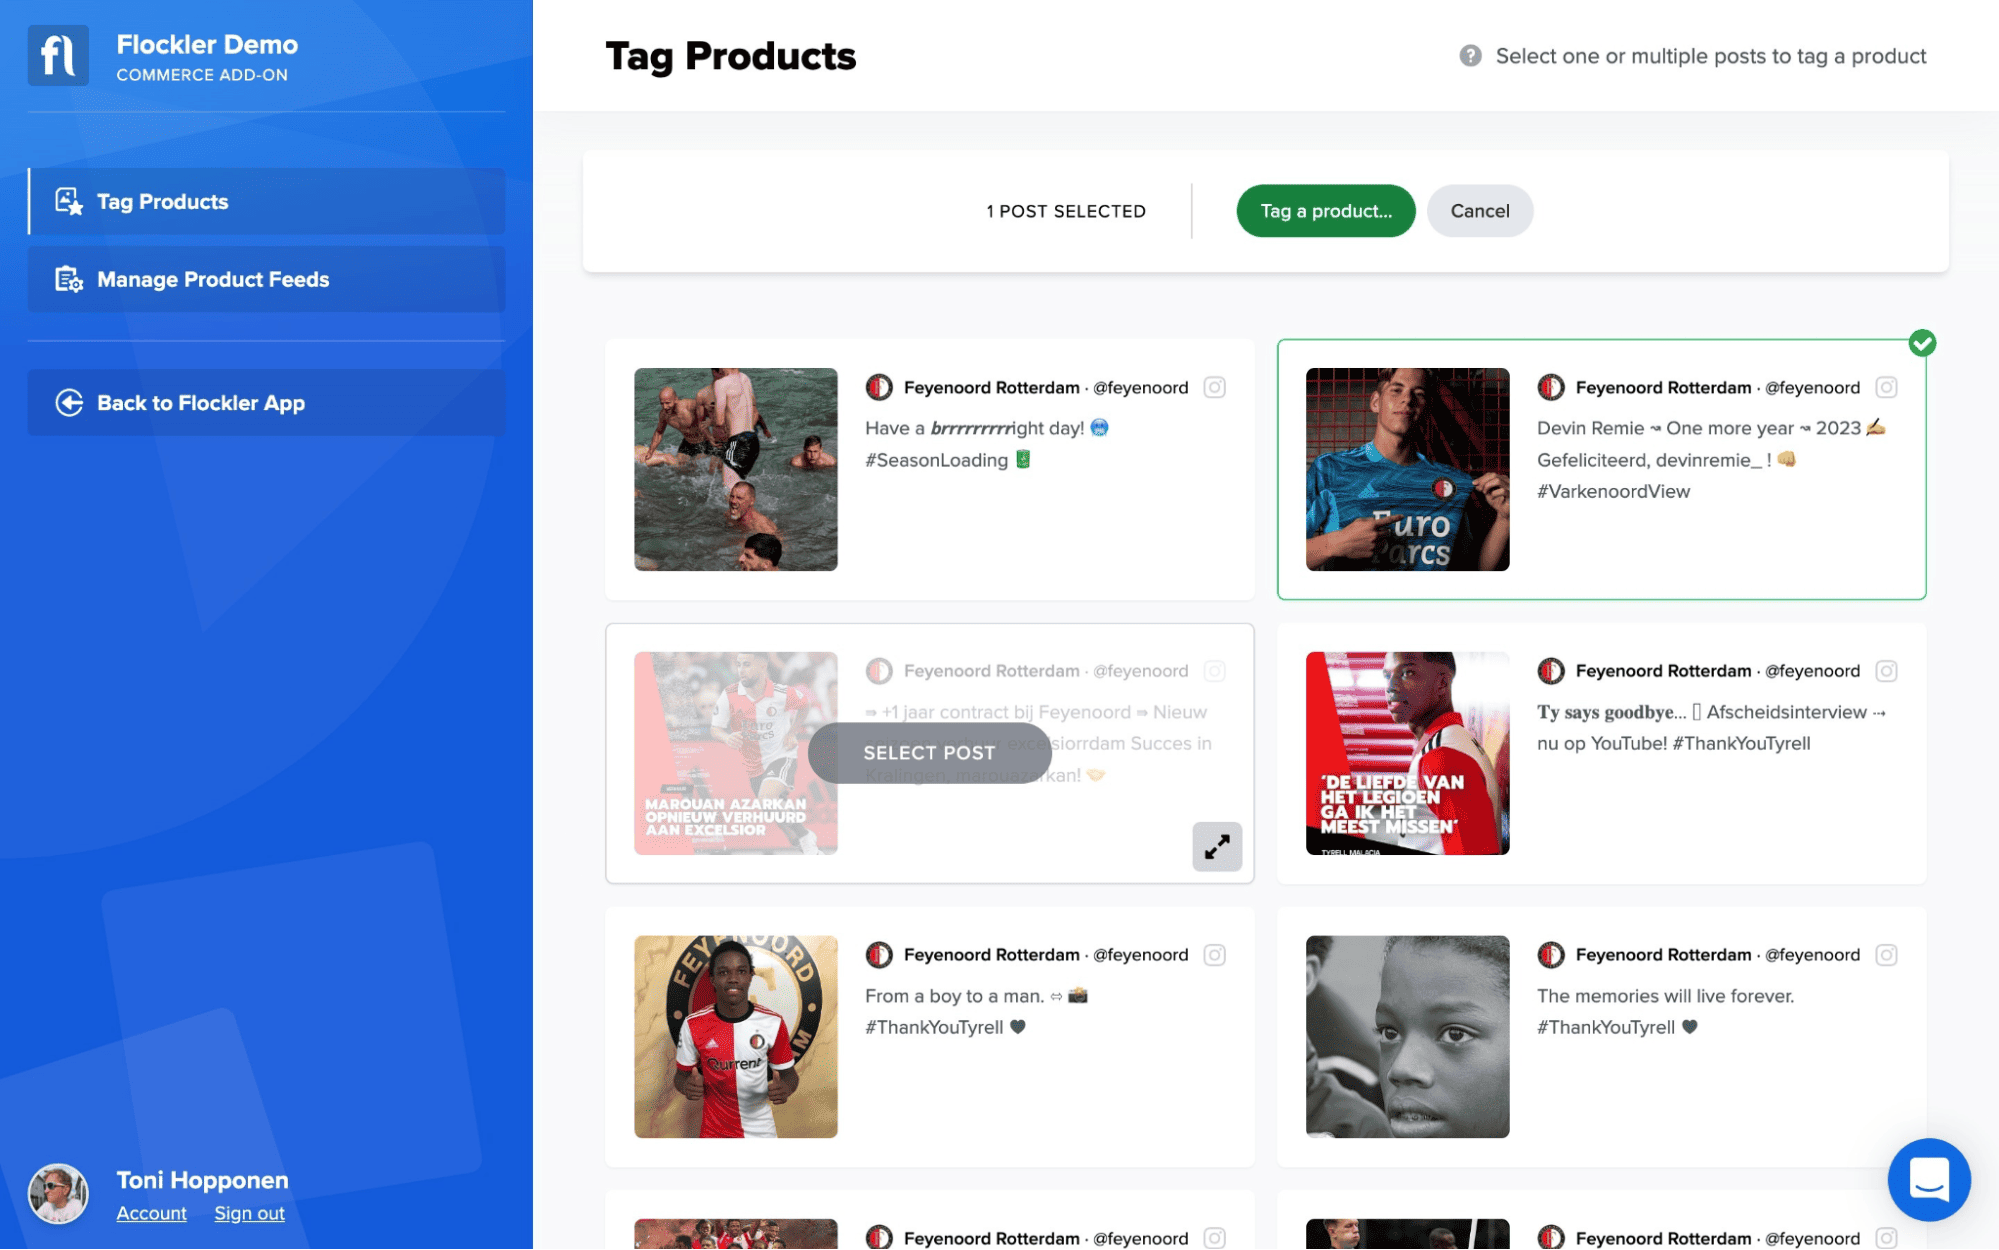Deselect the Devin Remie post green checkmark
Image resolution: width=1999 pixels, height=1250 pixels.
[x=1922, y=343]
